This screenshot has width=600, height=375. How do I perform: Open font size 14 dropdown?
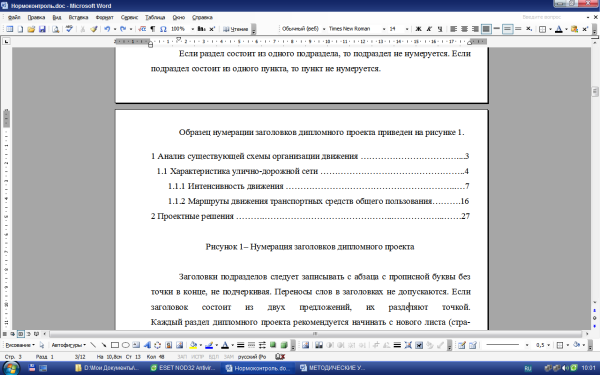coord(407,29)
